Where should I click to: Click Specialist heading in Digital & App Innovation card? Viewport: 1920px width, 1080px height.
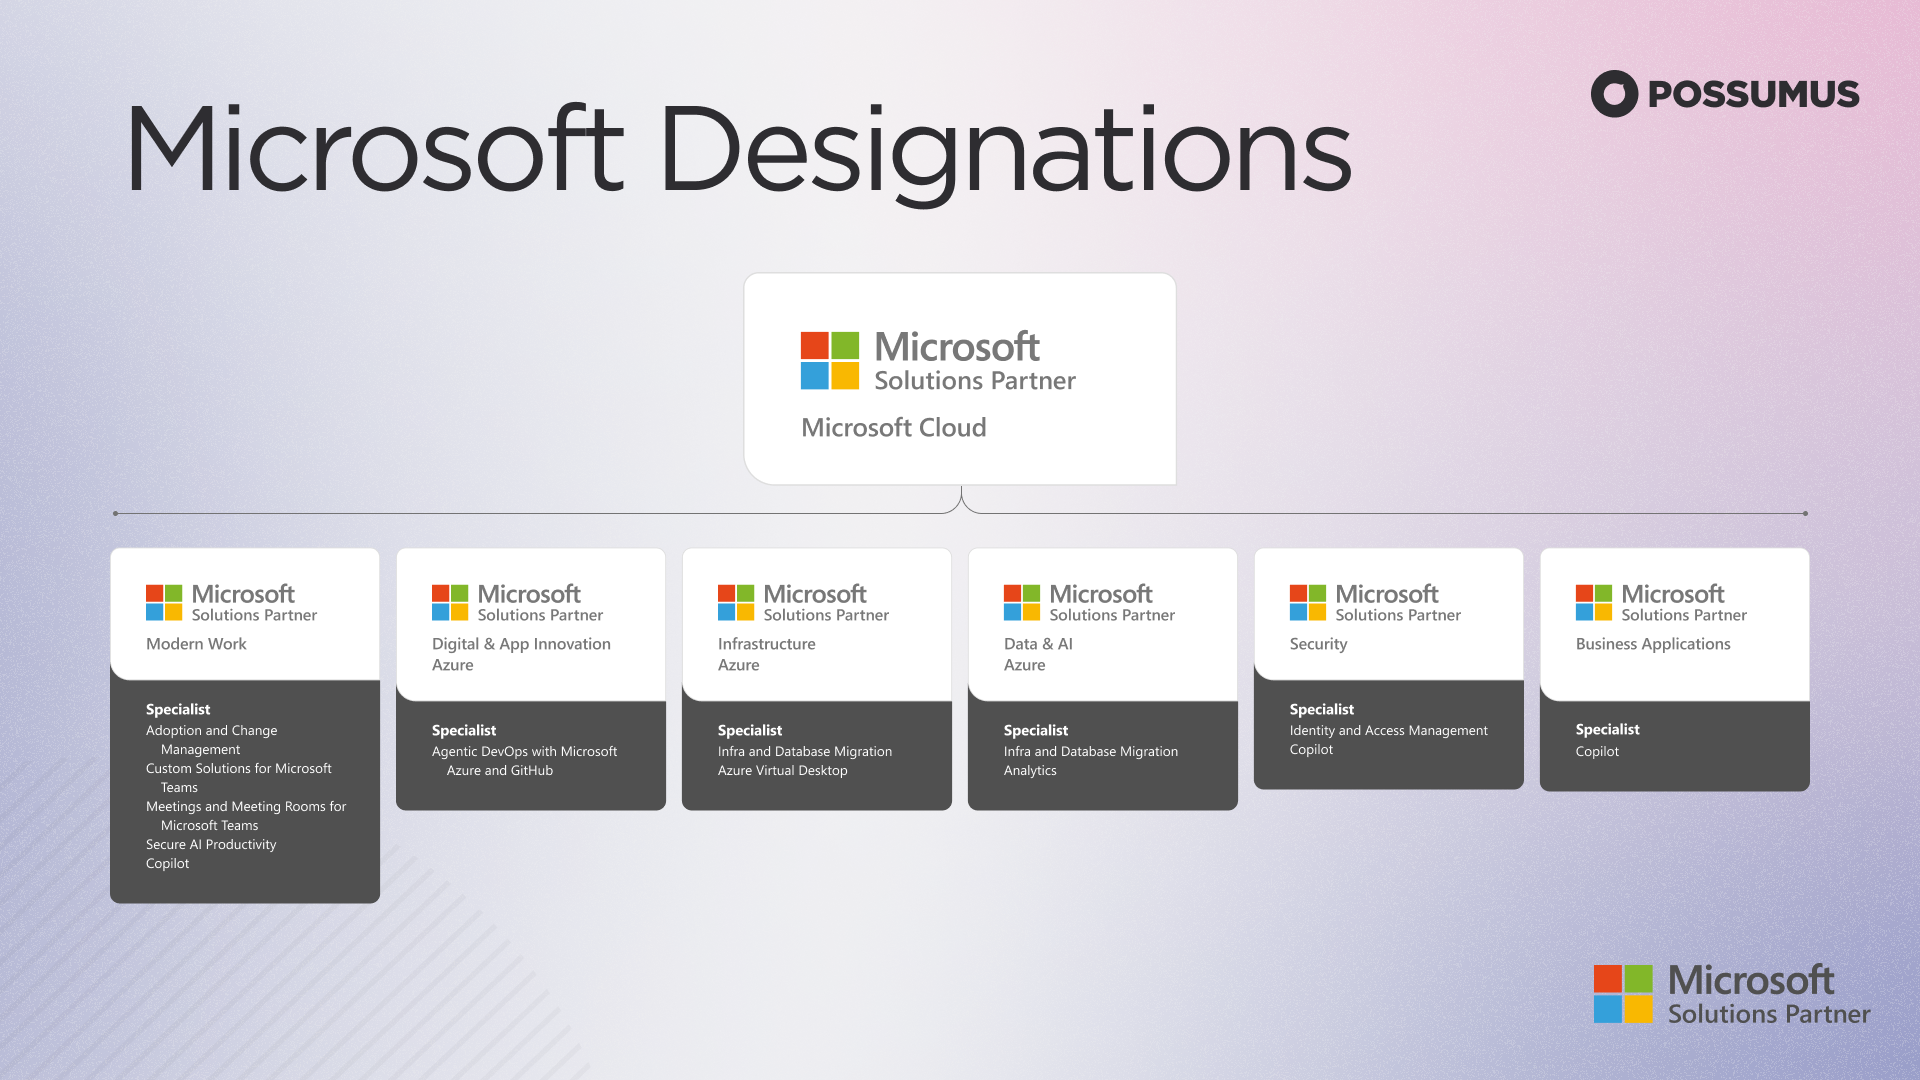(x=463, y=731)
